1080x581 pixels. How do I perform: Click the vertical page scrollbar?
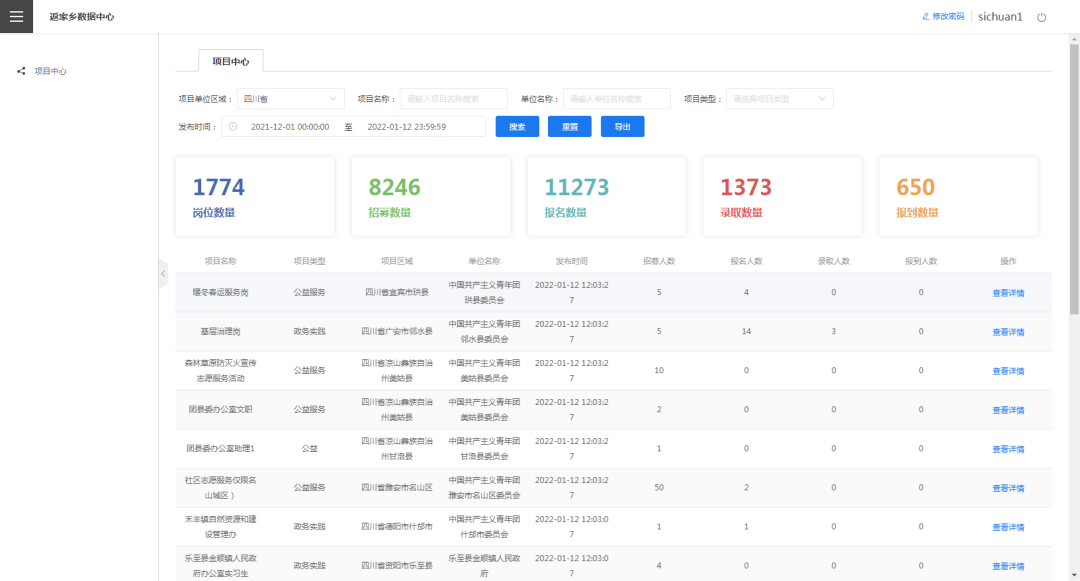[x=1074, y=180]
